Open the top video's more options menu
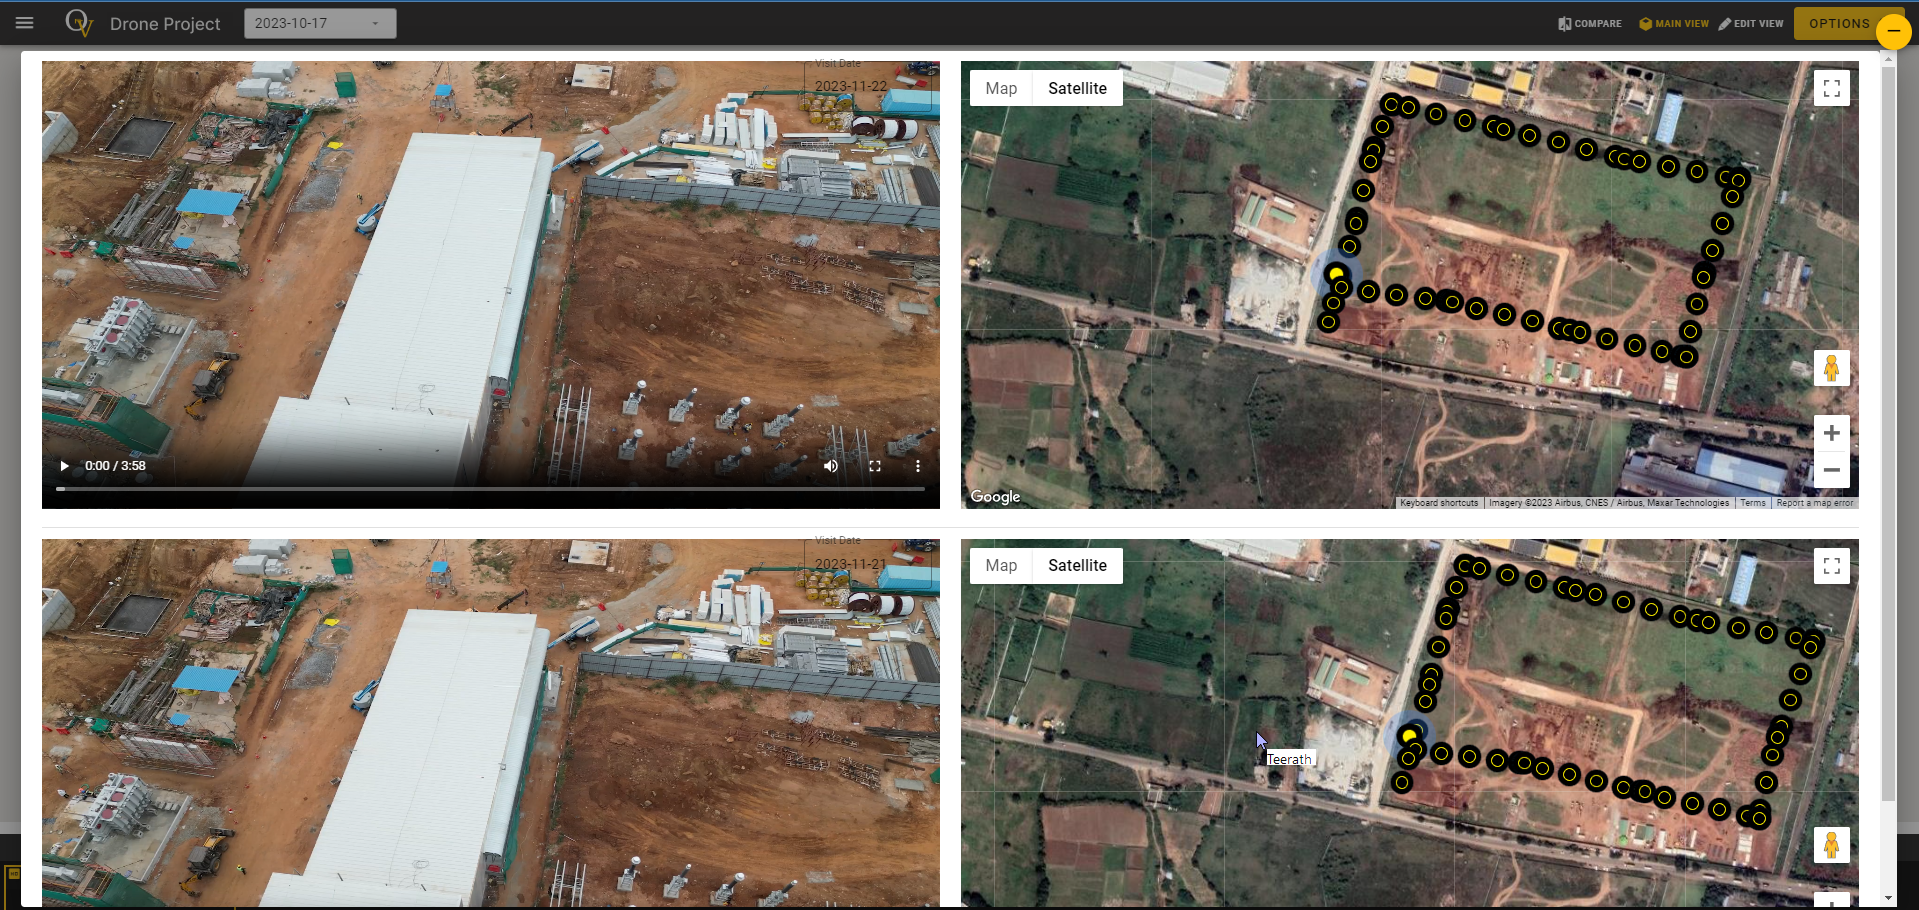 click(x=918, y=466)
